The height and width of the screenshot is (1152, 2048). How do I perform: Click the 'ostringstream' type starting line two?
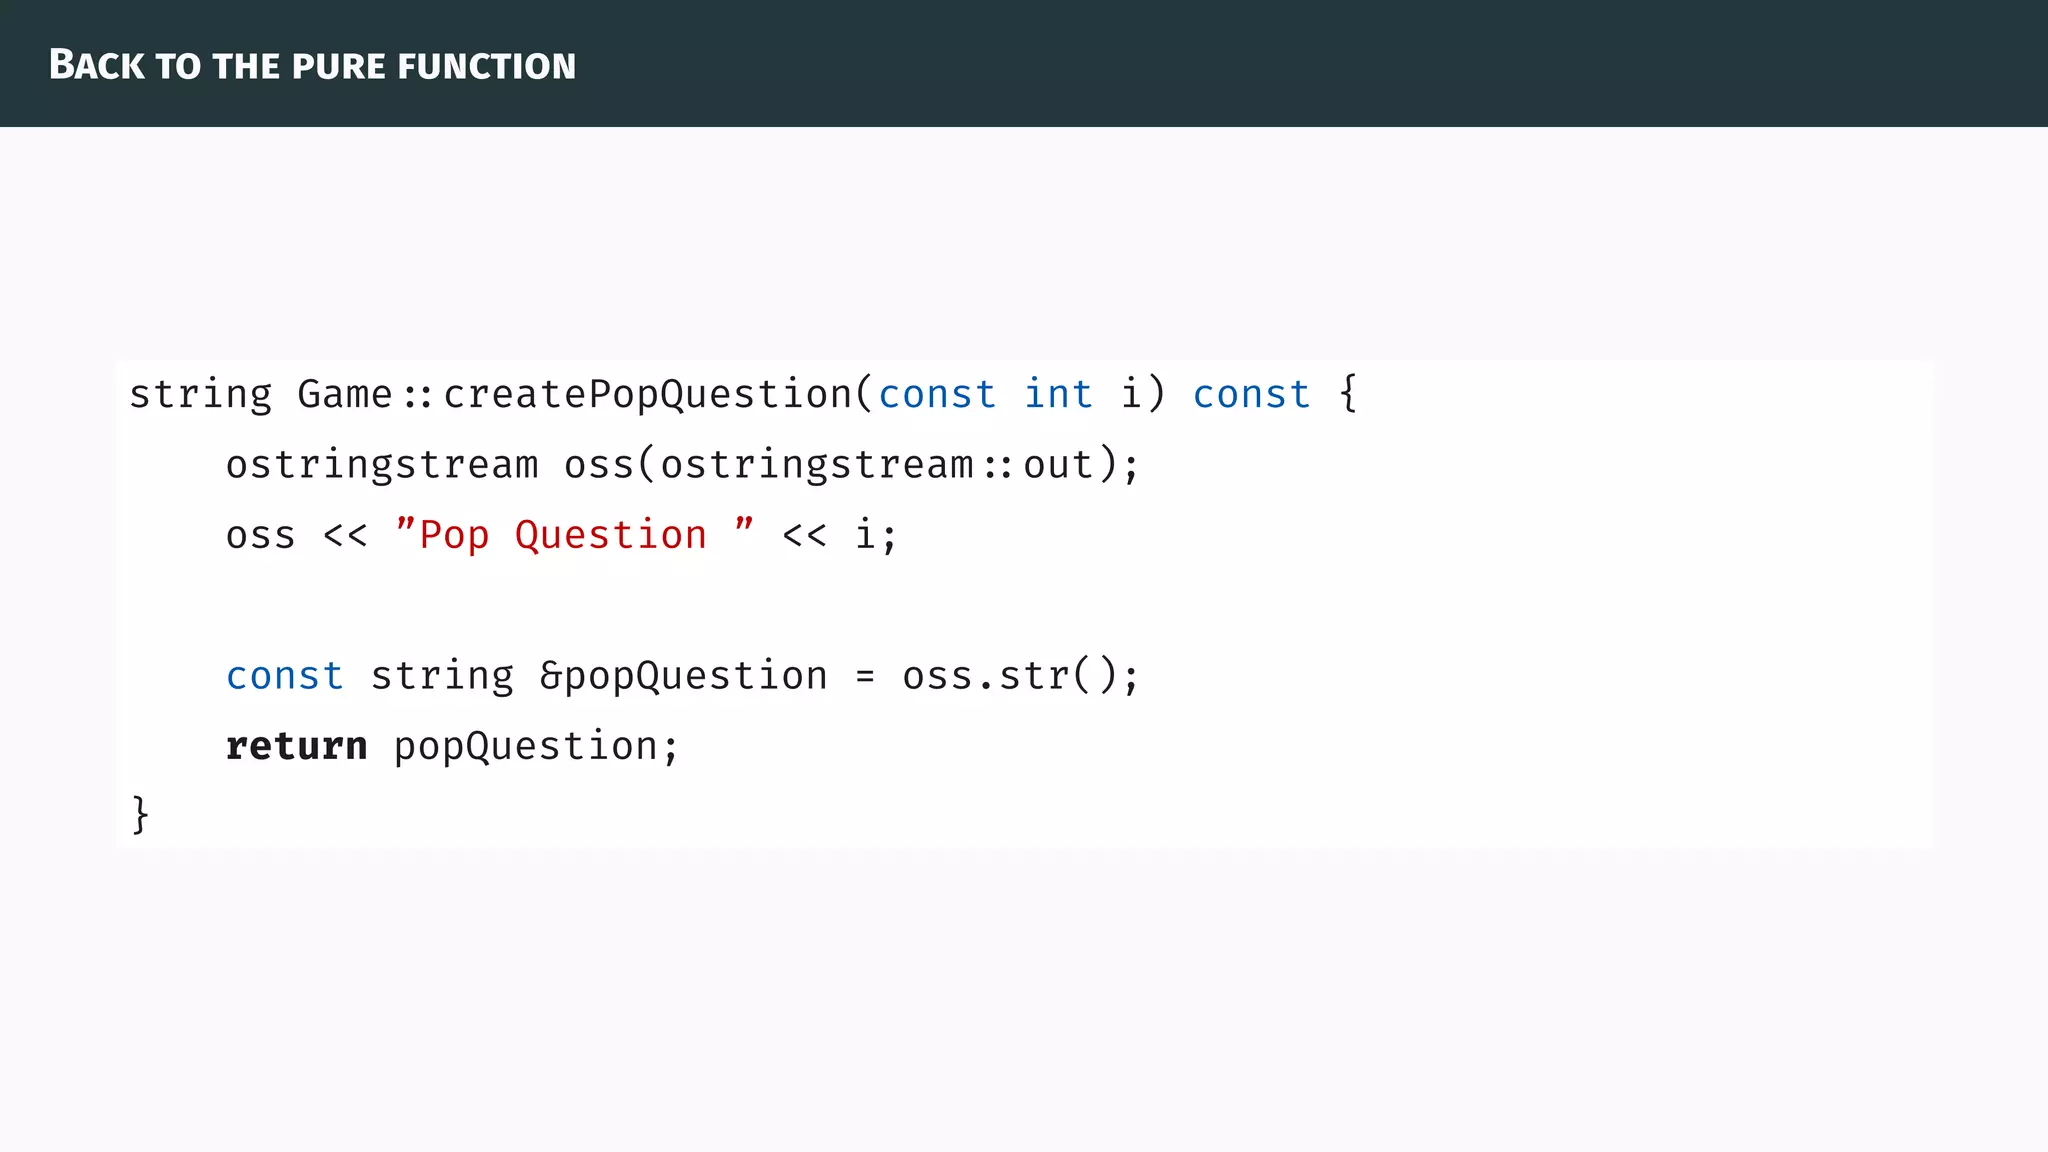382,465
